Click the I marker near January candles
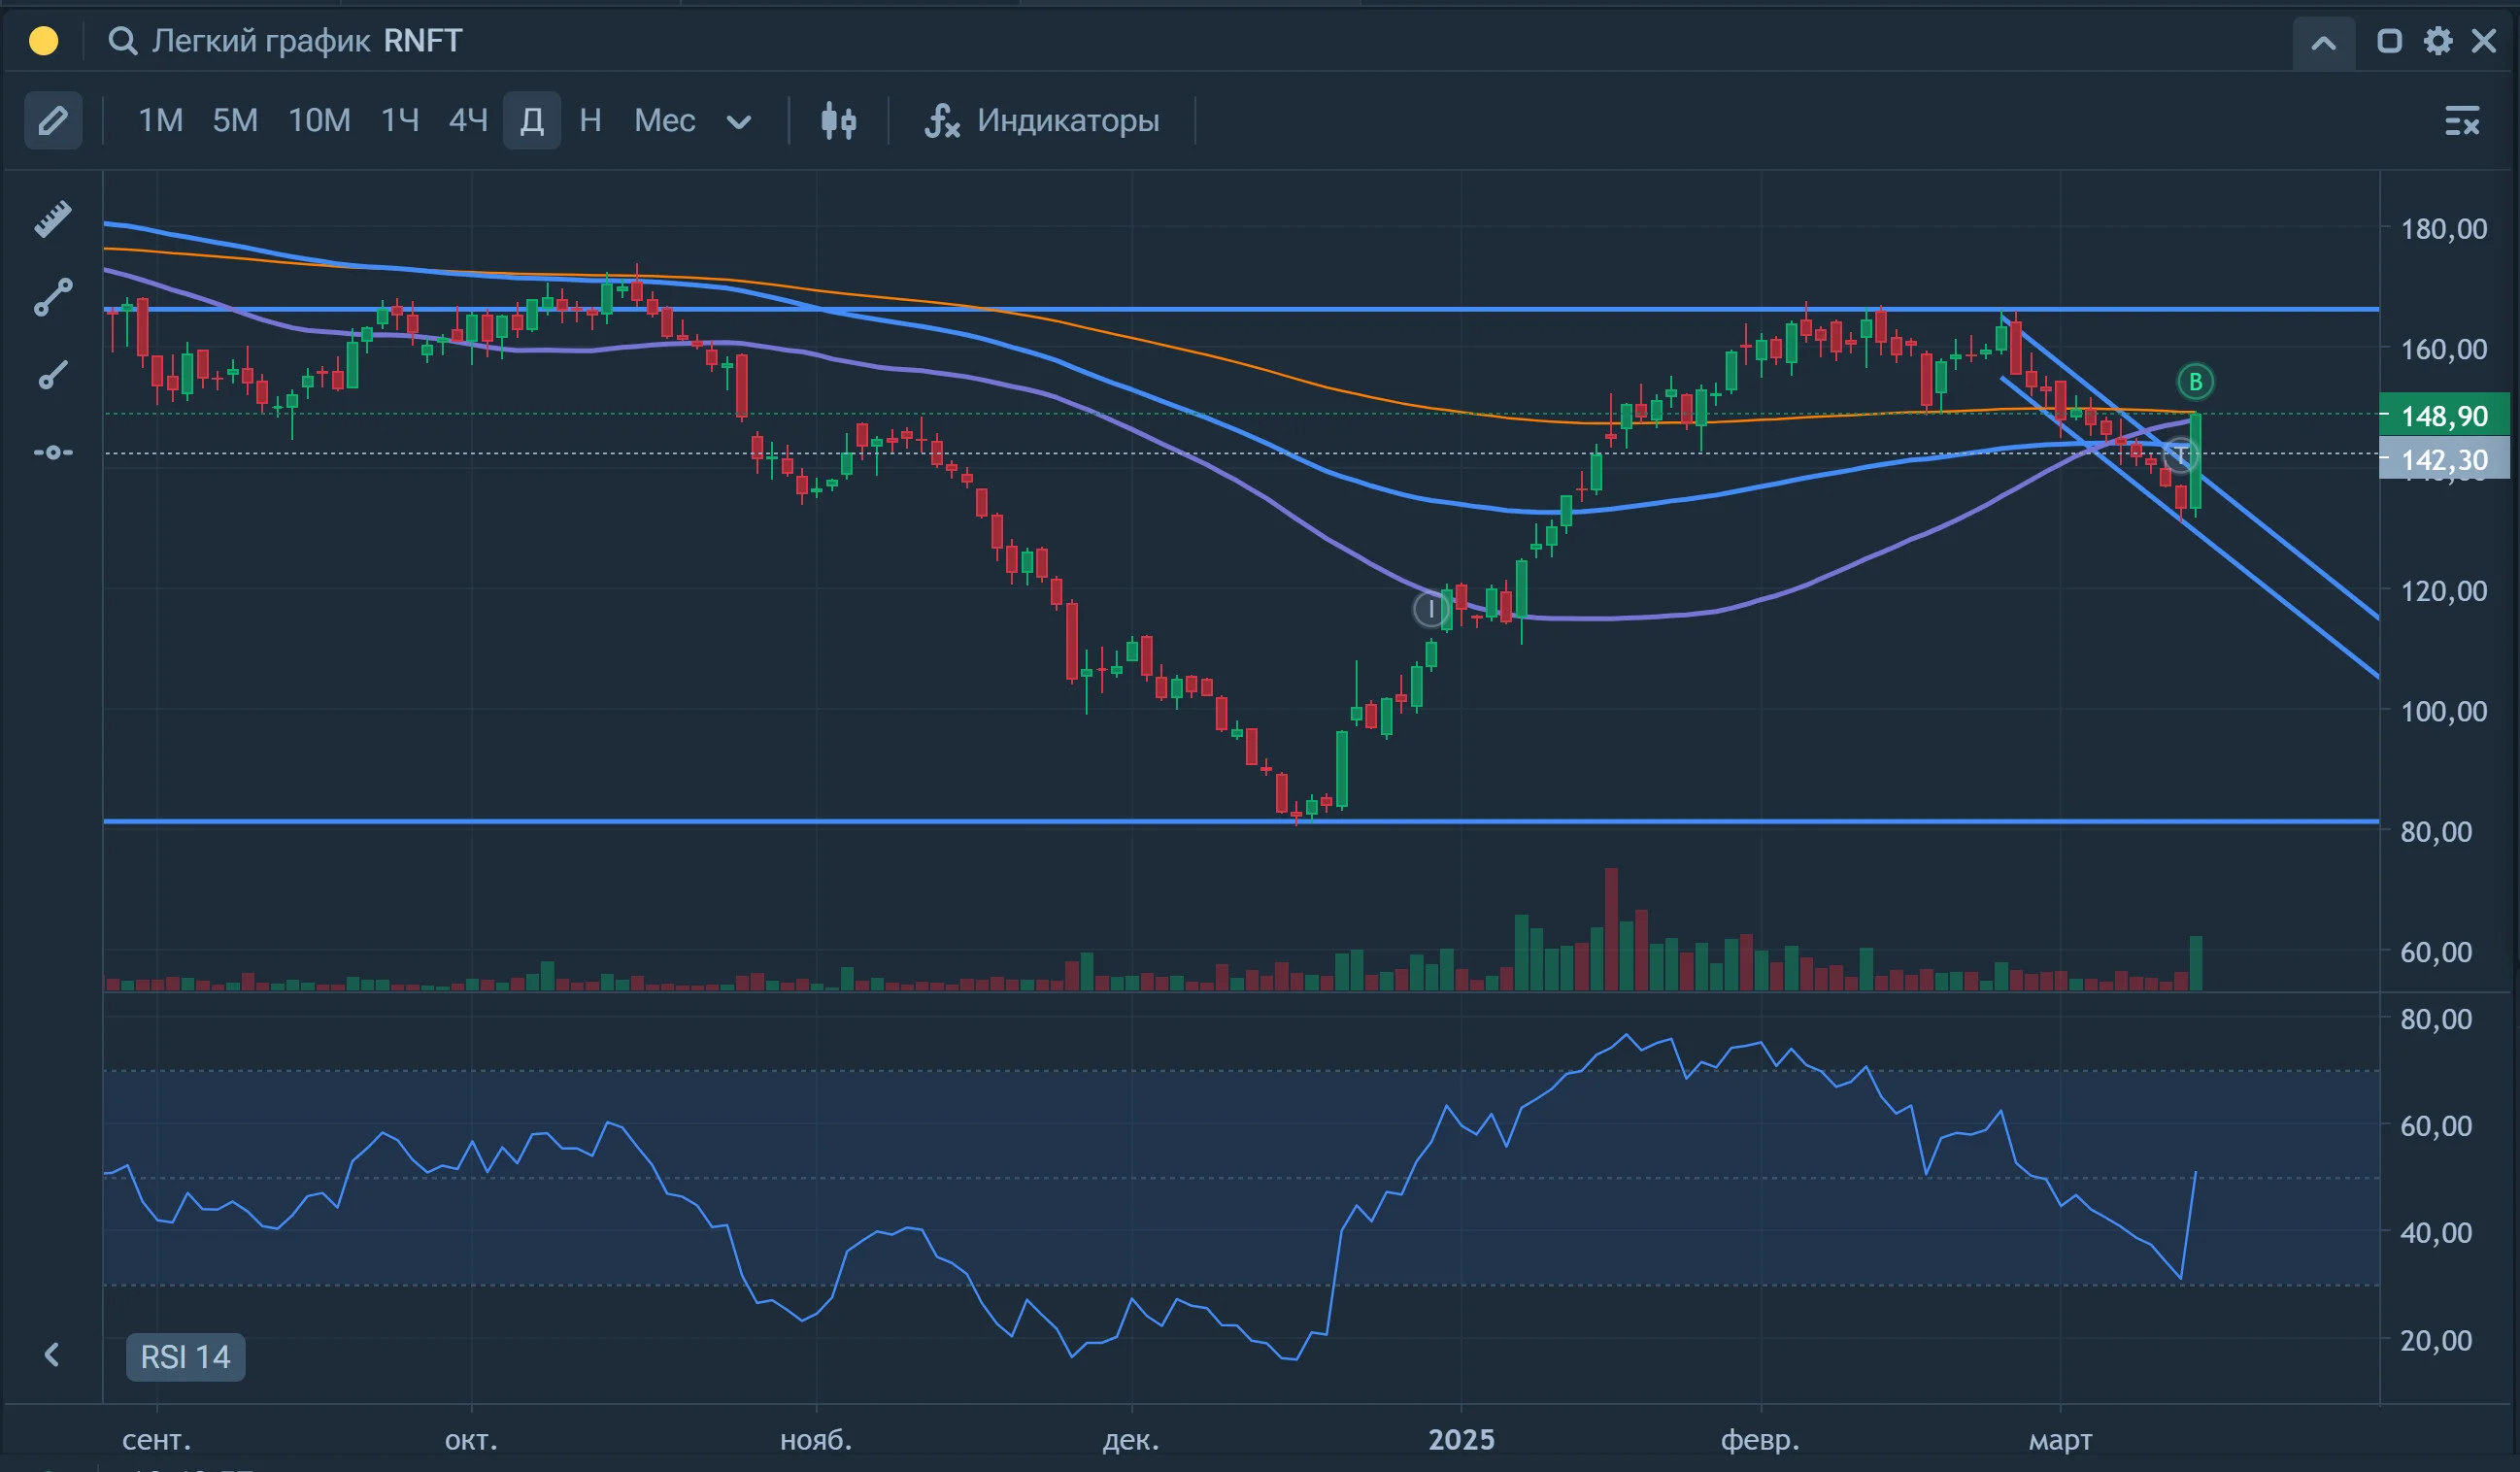2520x1472 pixels. (x=1431, y=608)
